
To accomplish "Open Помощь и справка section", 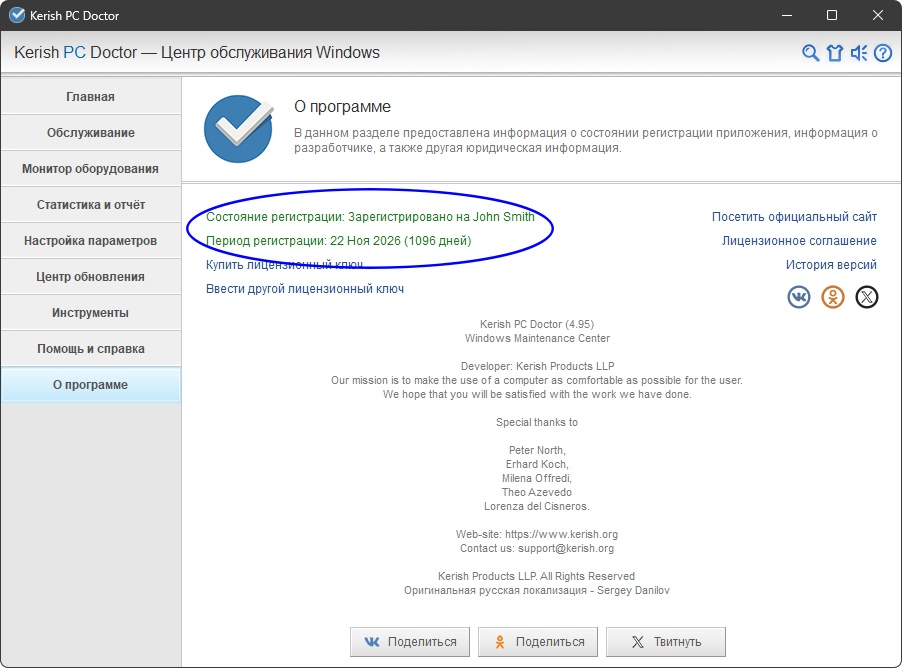I will point(90,349).
